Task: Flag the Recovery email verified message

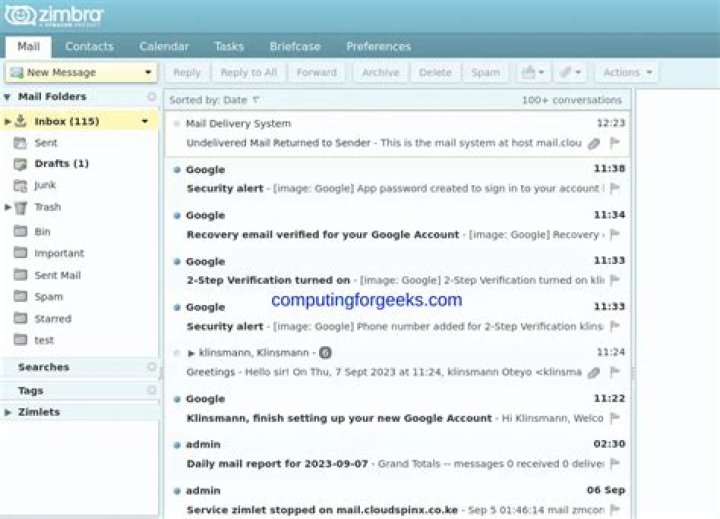Action: click(614, 234)
